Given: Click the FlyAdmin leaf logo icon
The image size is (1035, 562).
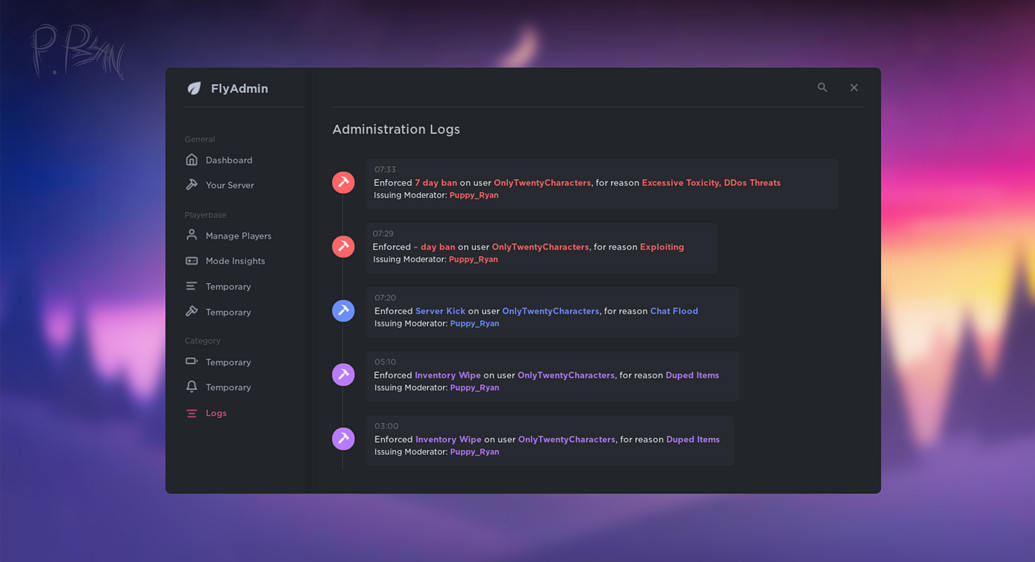Looking at the screenshot, I should tap(194, 88).
